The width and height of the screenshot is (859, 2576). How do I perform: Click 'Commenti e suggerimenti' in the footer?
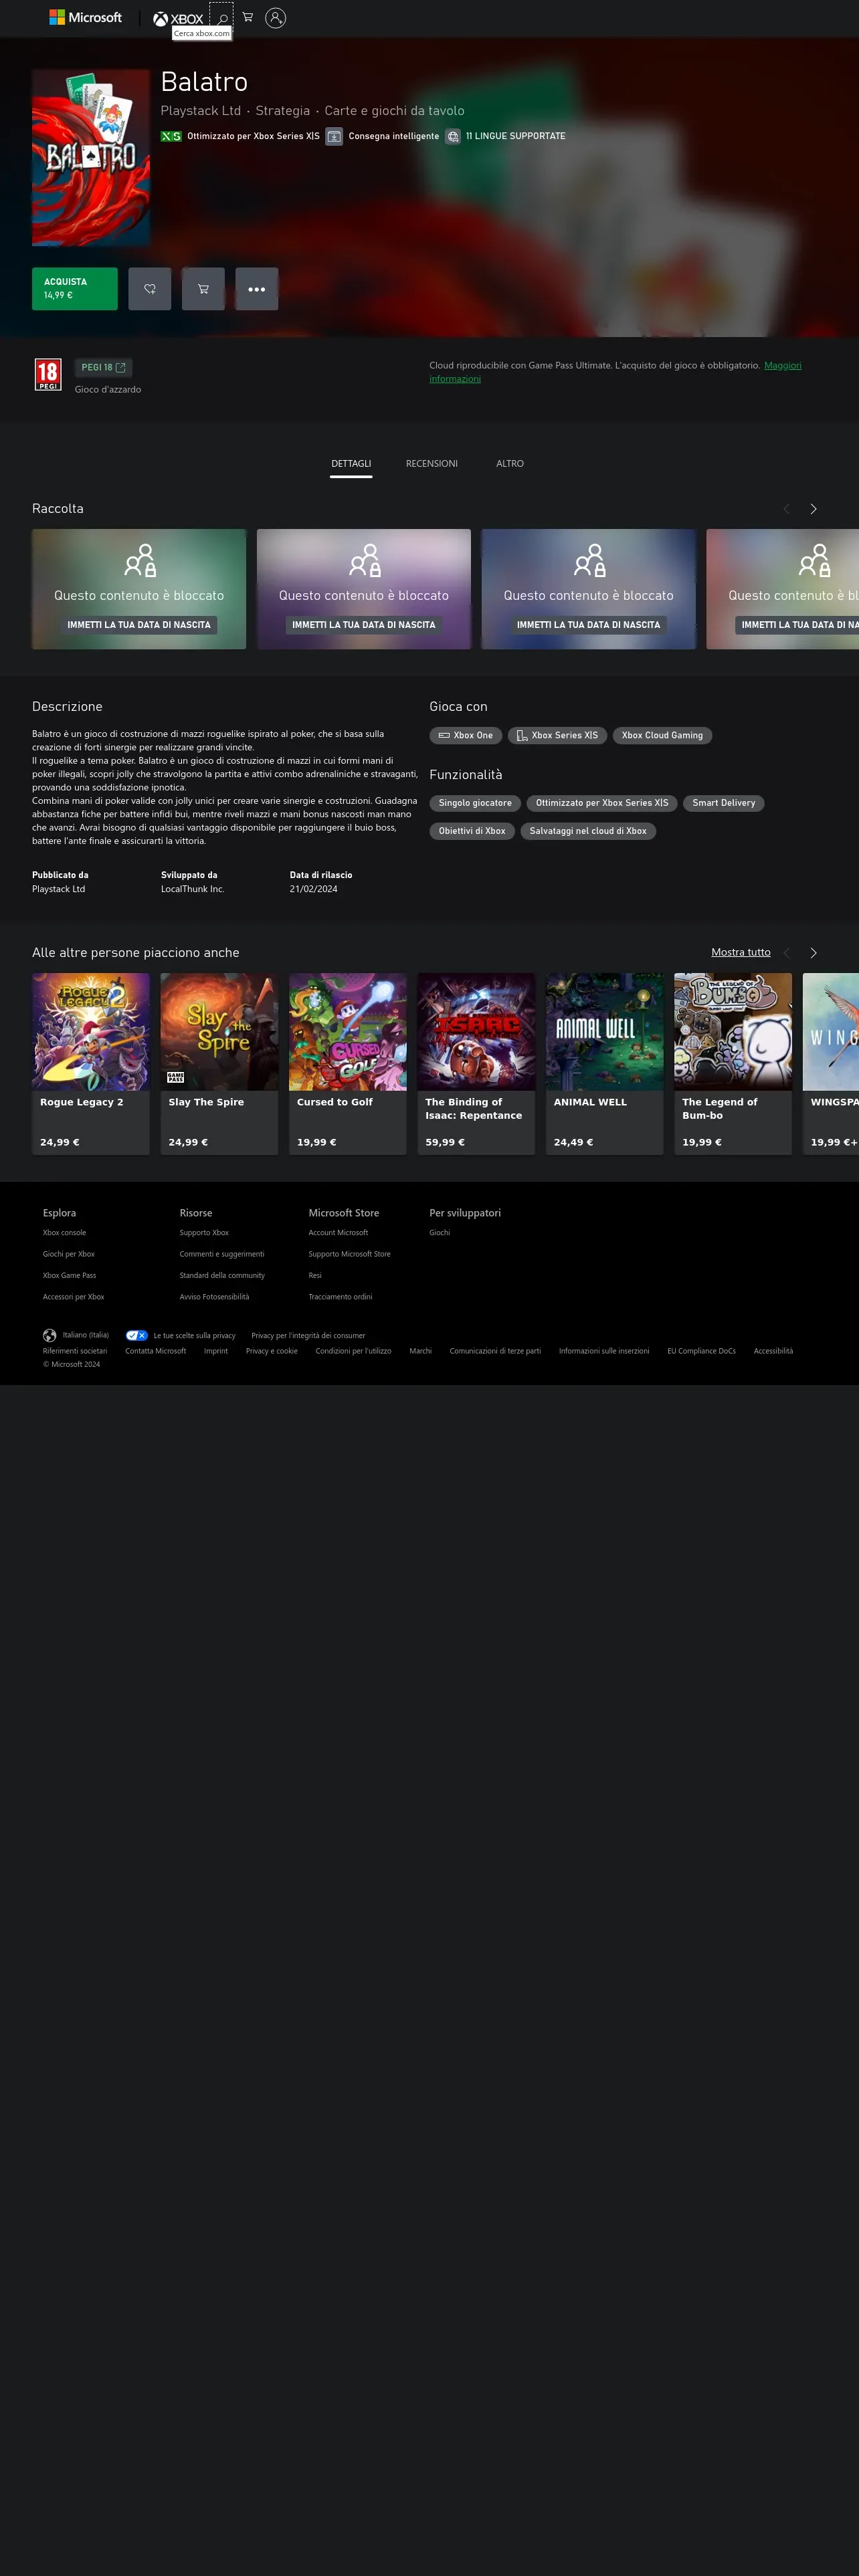pos(222,1254)
